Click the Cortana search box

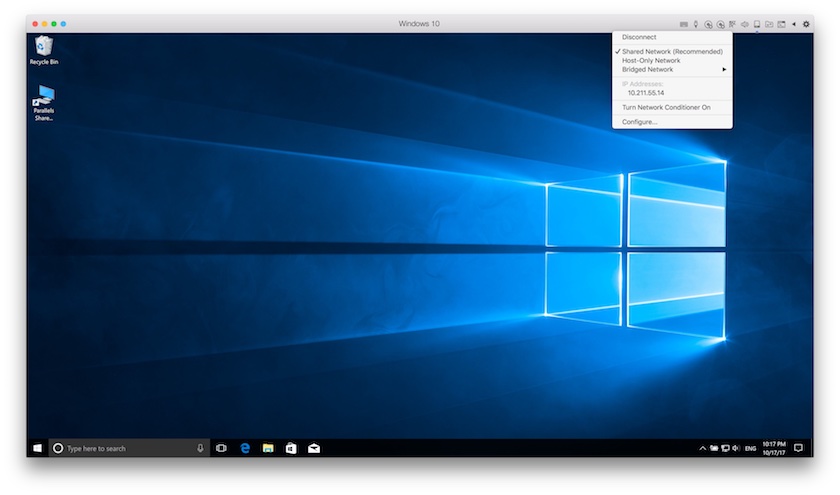tap(129, 448)
